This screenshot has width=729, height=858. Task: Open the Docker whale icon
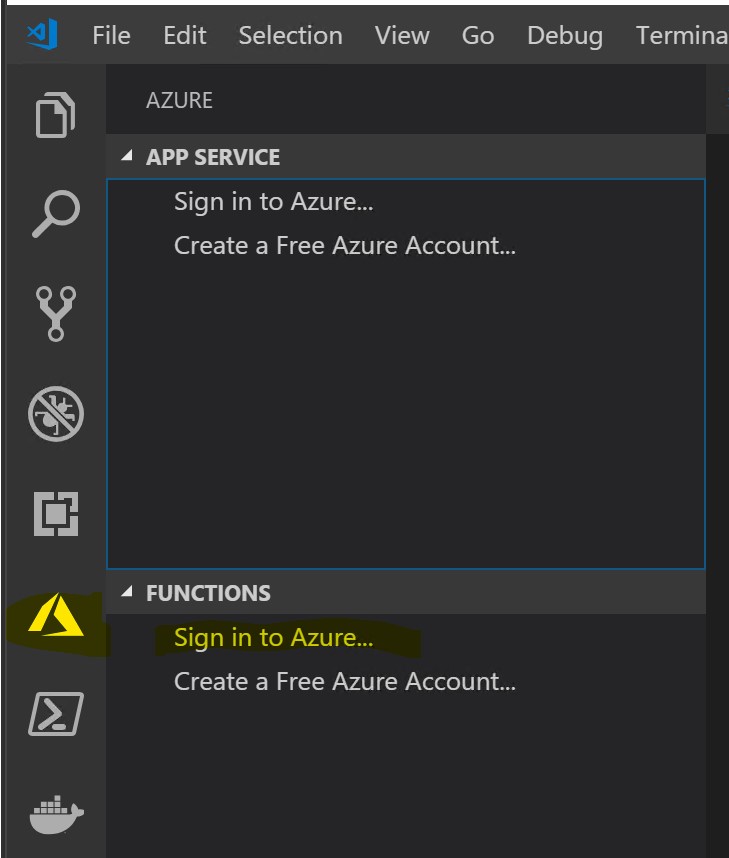click(56, 814)
